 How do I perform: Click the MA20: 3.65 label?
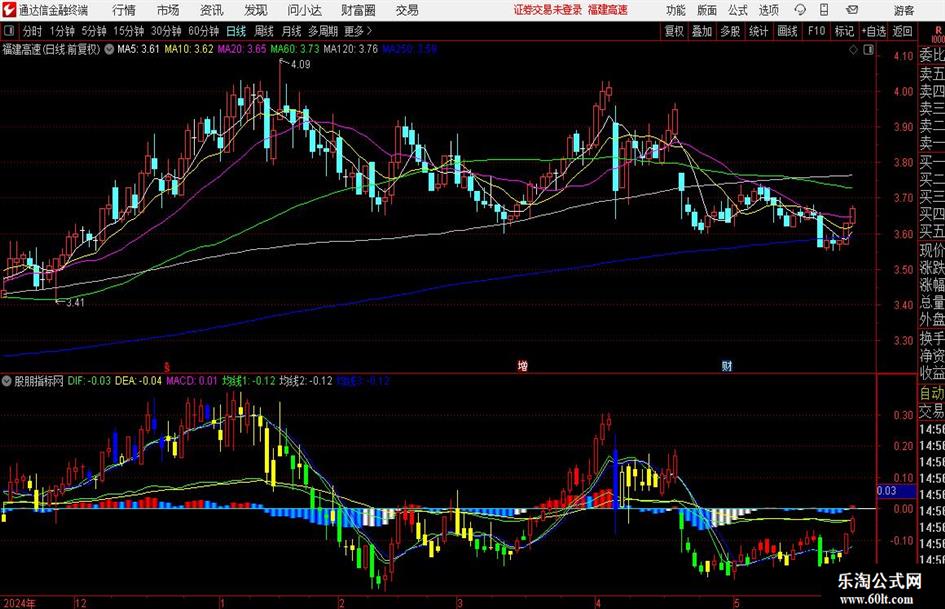click(242, 49)
